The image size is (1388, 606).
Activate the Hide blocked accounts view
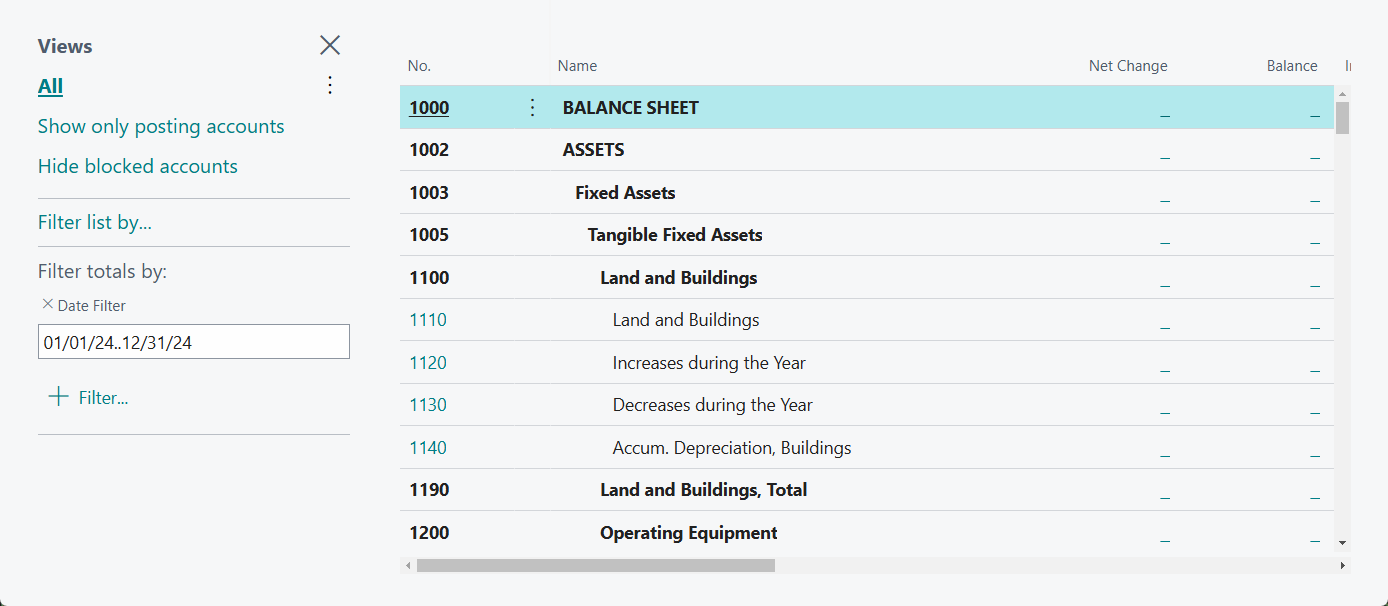137,166
